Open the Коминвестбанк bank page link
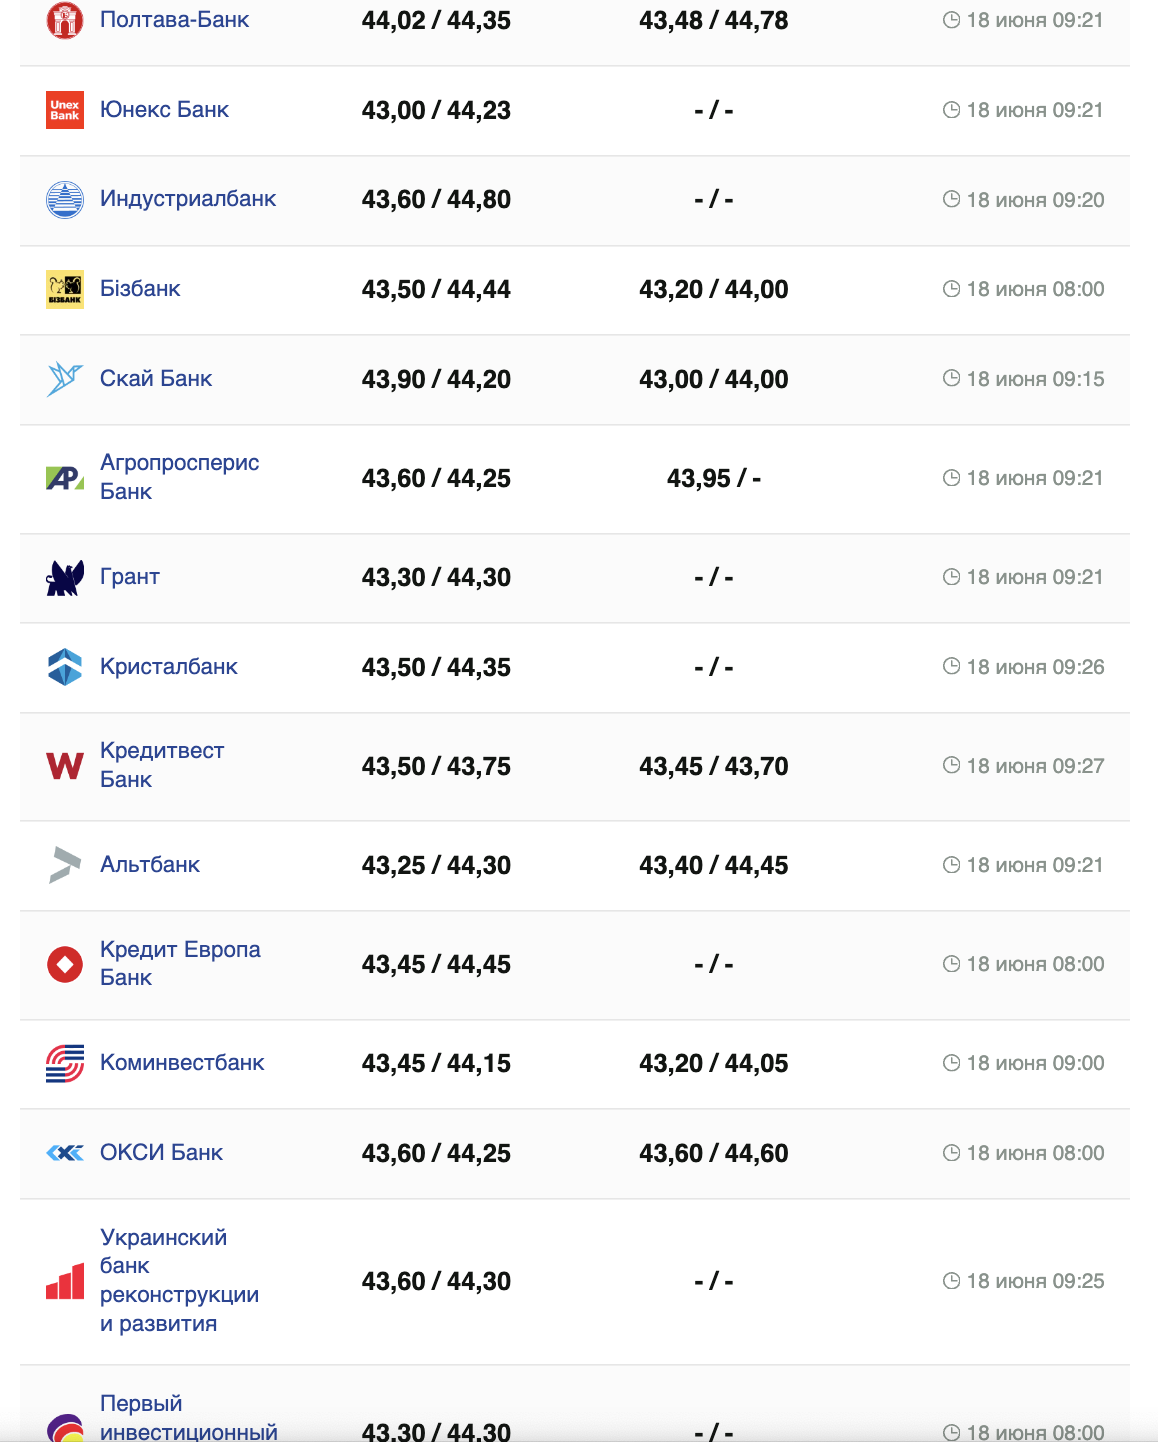Screen dimensions: 1158x1442 tap(182, 1063)
